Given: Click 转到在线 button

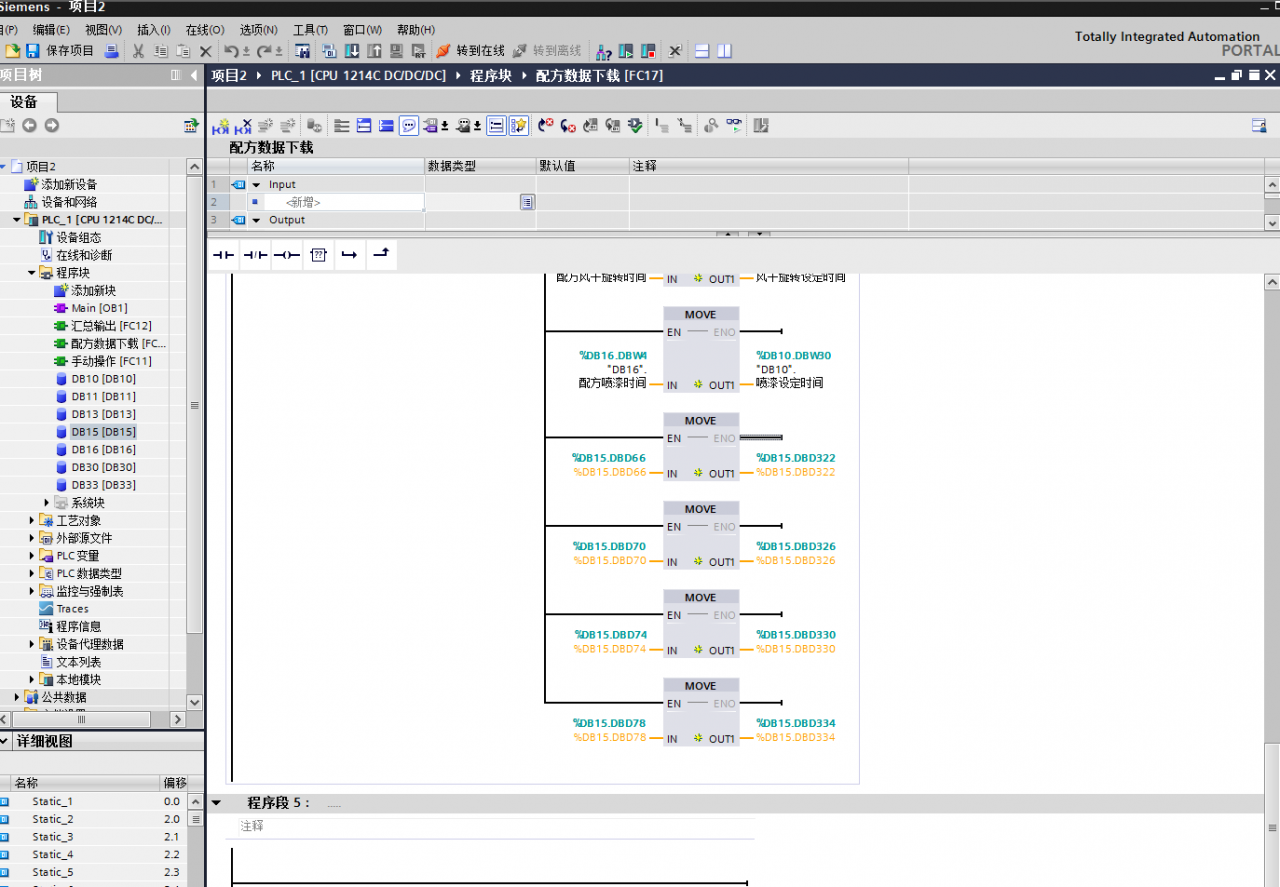Looking at the screenshot, I should (471, 51).
